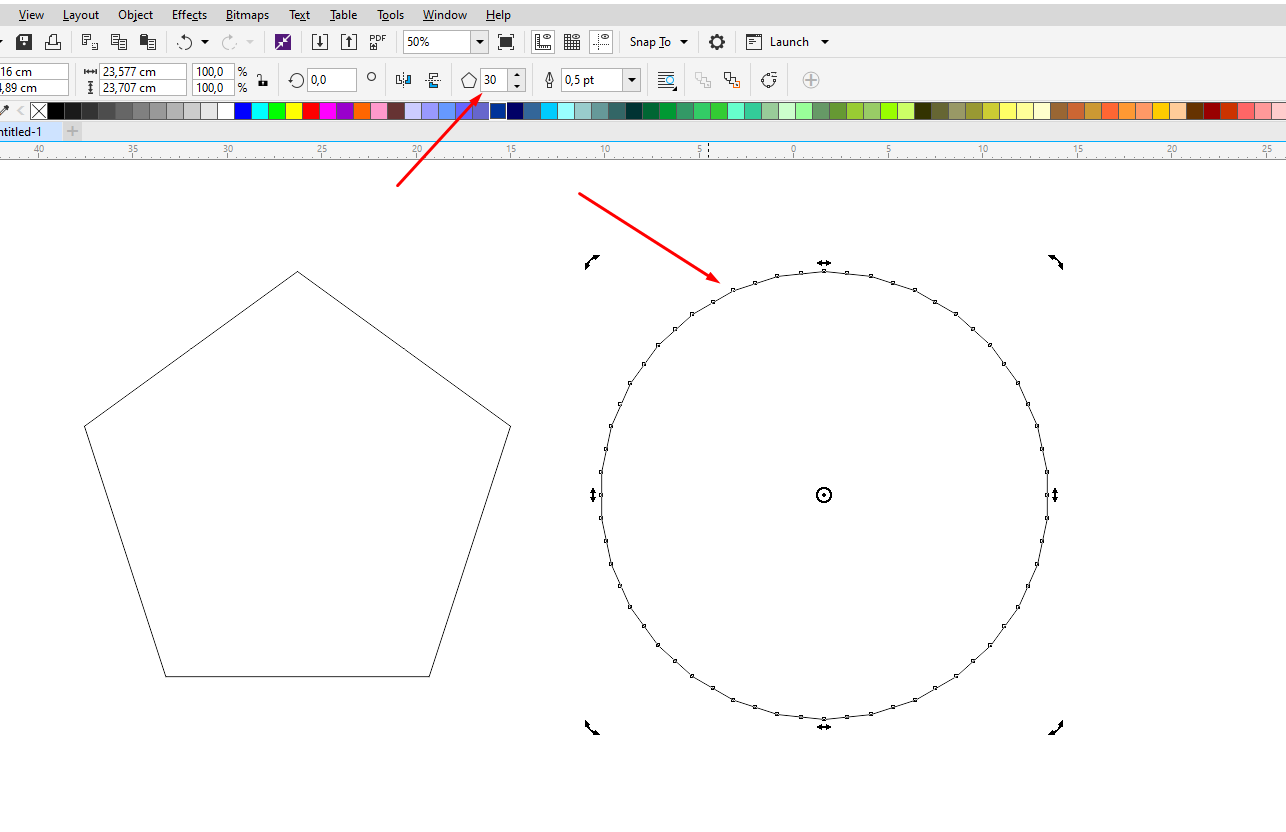Image resolution: width=1286 pixels, height=832 pixels.
Task: Click the greyed plus circle icon
Action: (811, 80)
